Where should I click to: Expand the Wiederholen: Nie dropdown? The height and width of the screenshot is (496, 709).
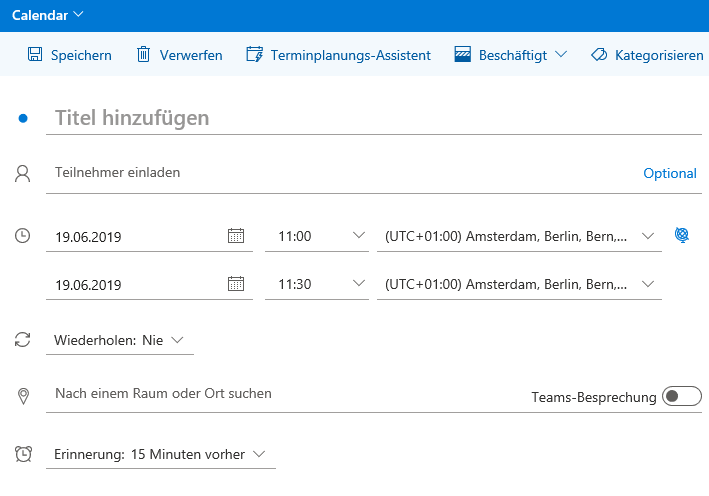point(120,341)
